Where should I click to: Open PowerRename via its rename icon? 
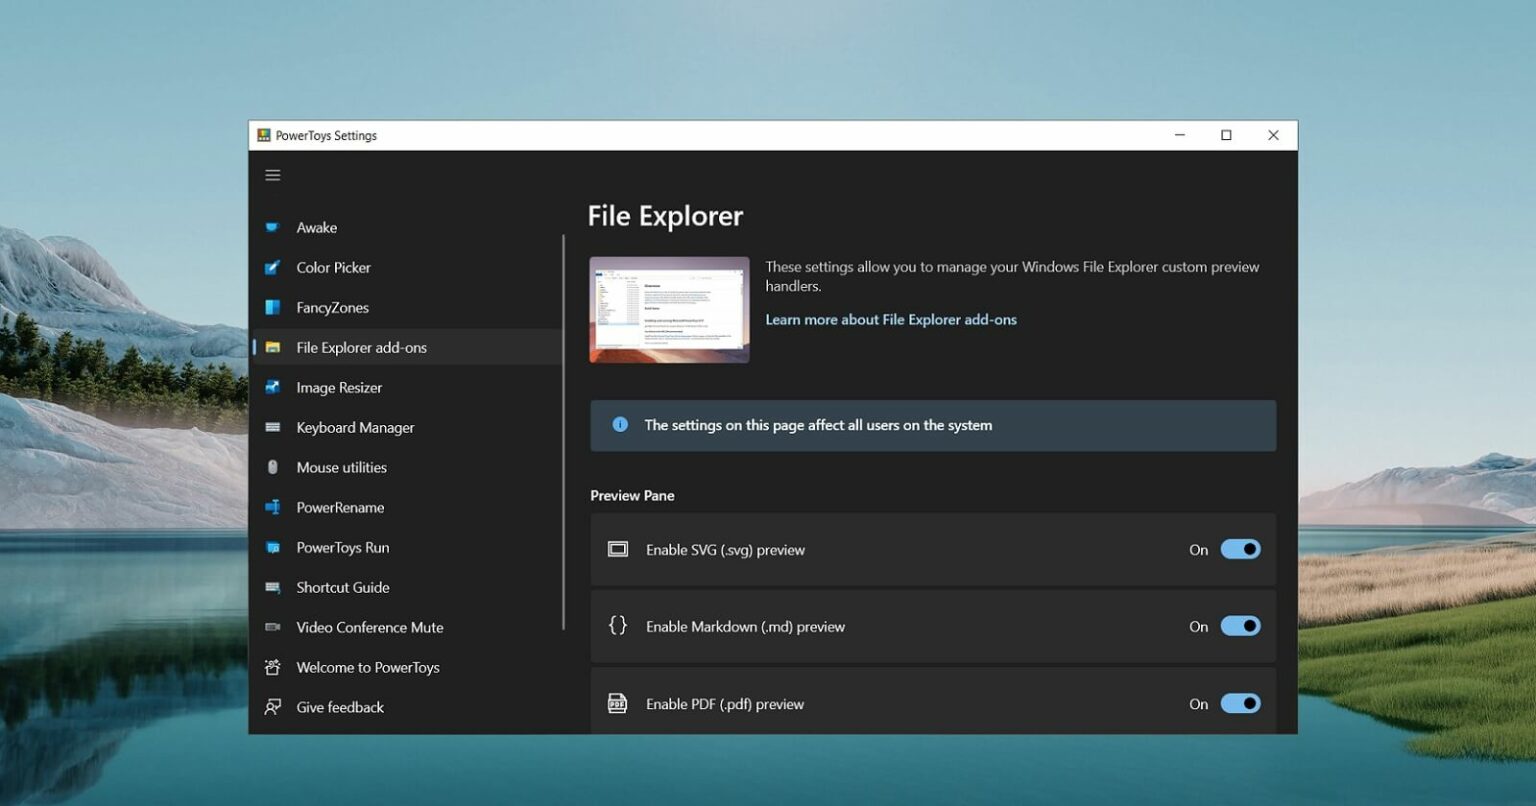click(271, 507)
